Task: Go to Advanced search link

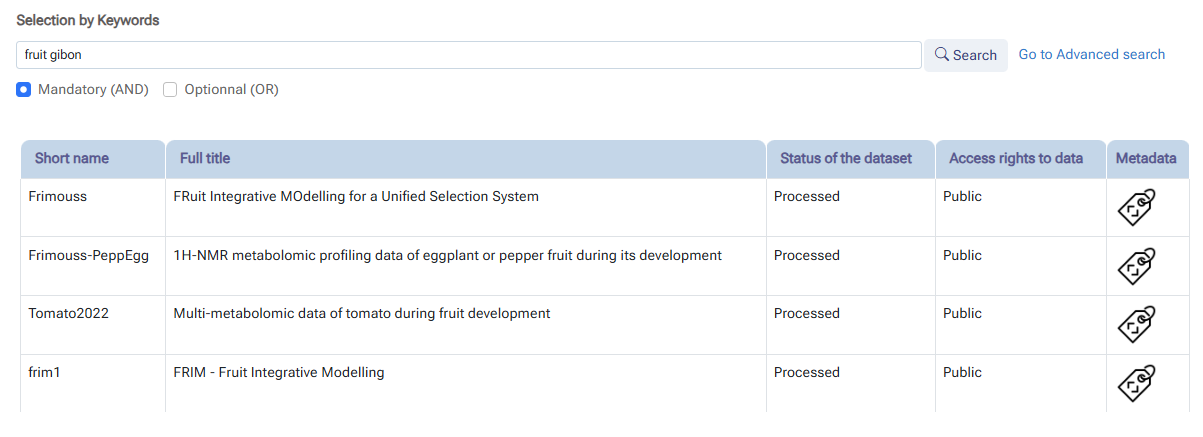Action: click(x=1091, y=54)
